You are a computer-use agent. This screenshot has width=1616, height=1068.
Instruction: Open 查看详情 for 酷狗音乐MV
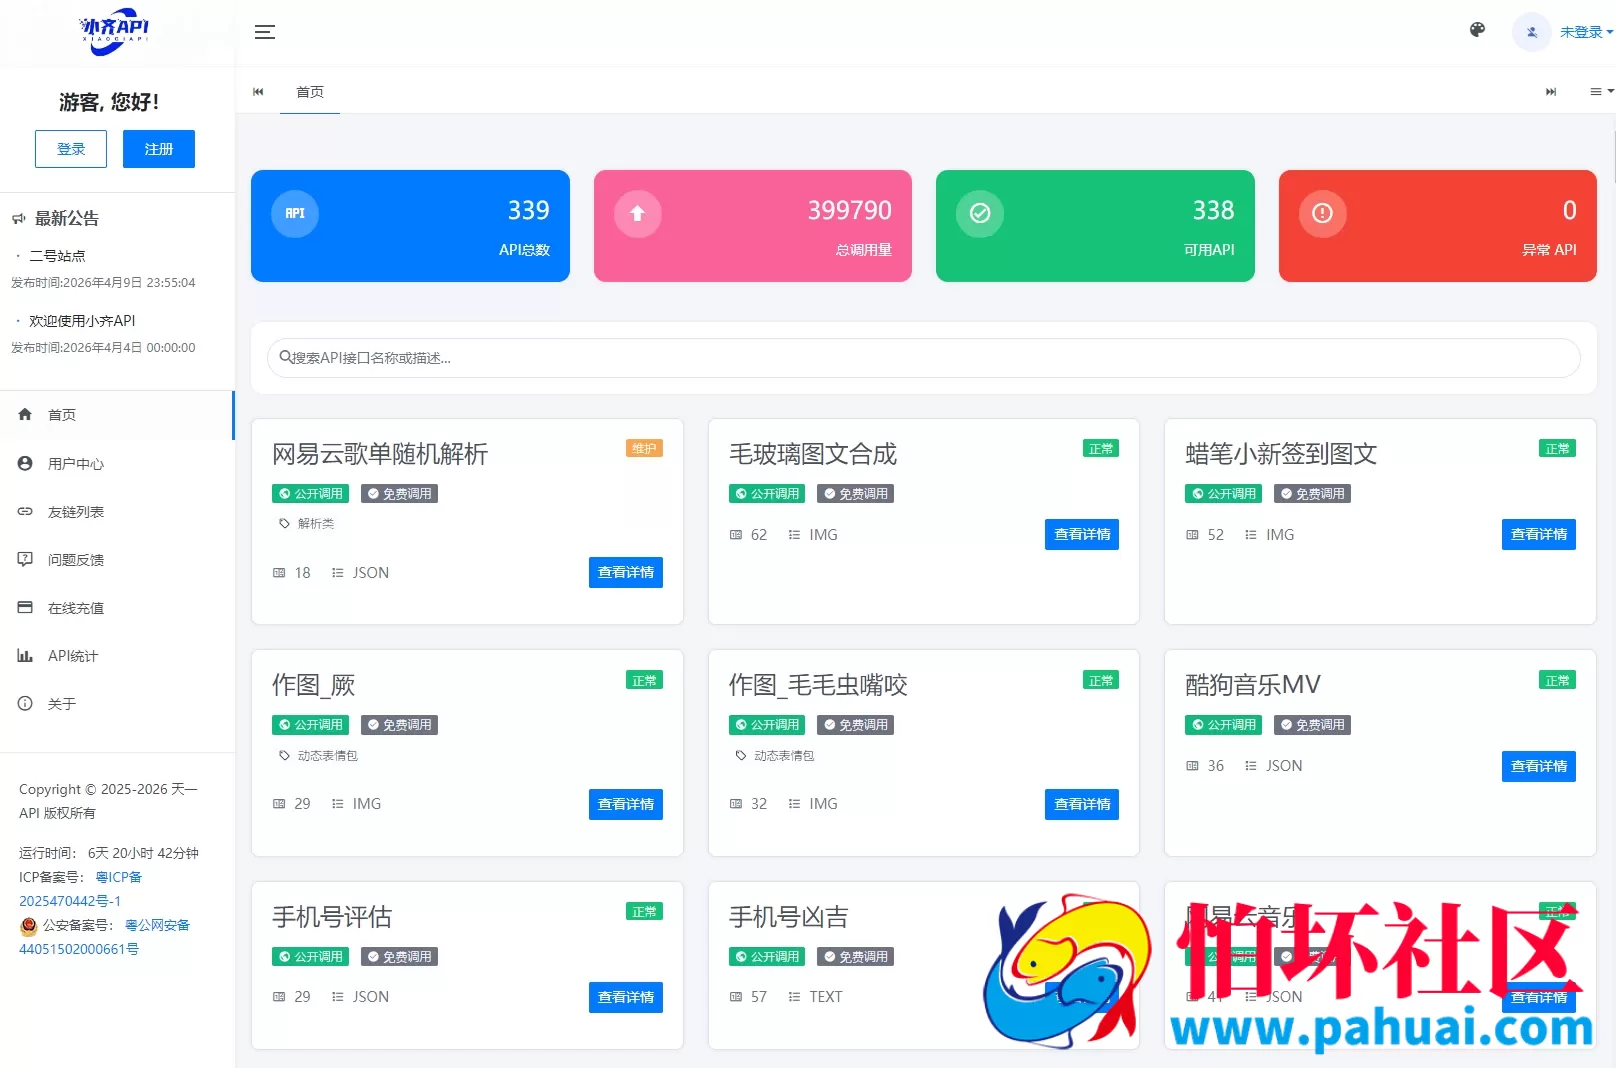click(x=1538, y=766)
